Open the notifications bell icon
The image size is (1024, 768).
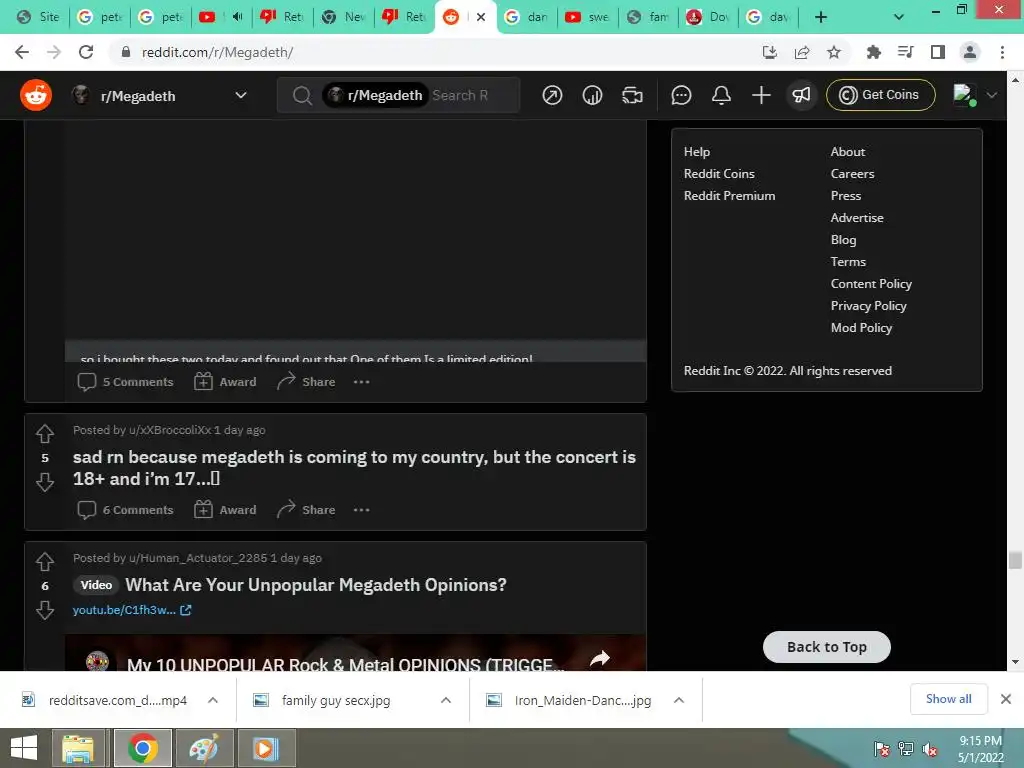[x=721, y=95]
